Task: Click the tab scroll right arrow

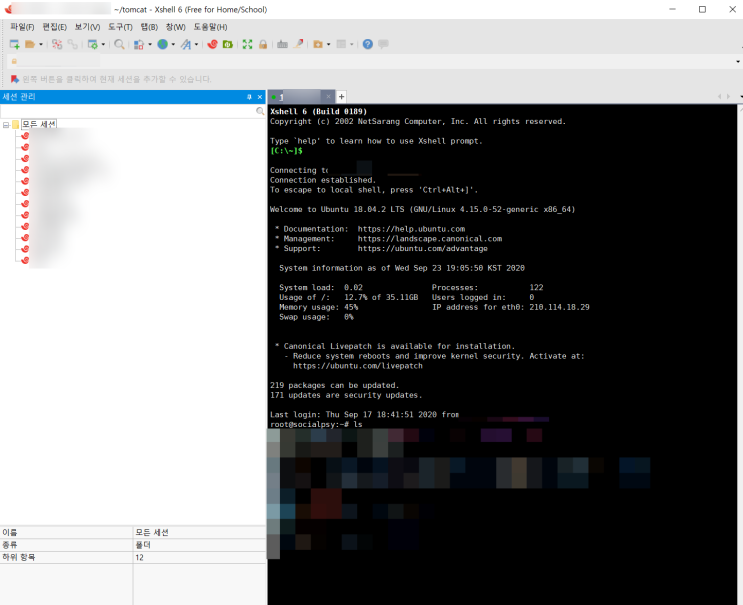Action: [x=728, y=97]
